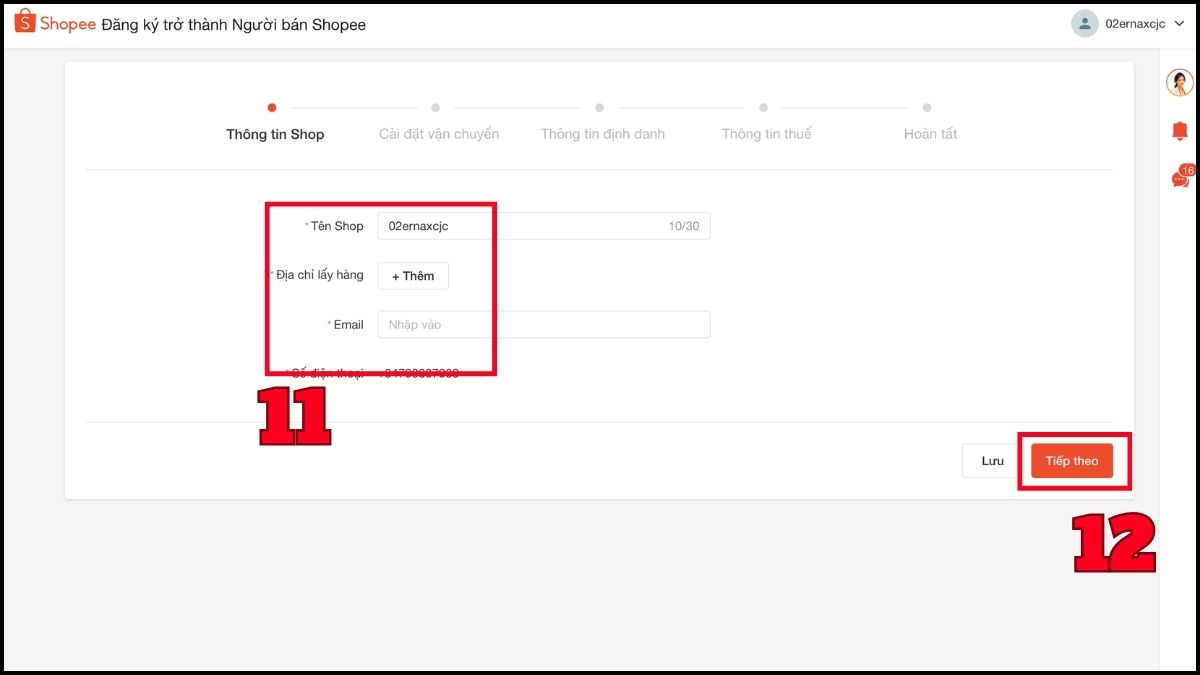This screenshot has width=1200, height=675.
Task: Expand the 02ernaxcjc account dropdown arrow
Action: pyautogui.click(x=1179, y=24)
